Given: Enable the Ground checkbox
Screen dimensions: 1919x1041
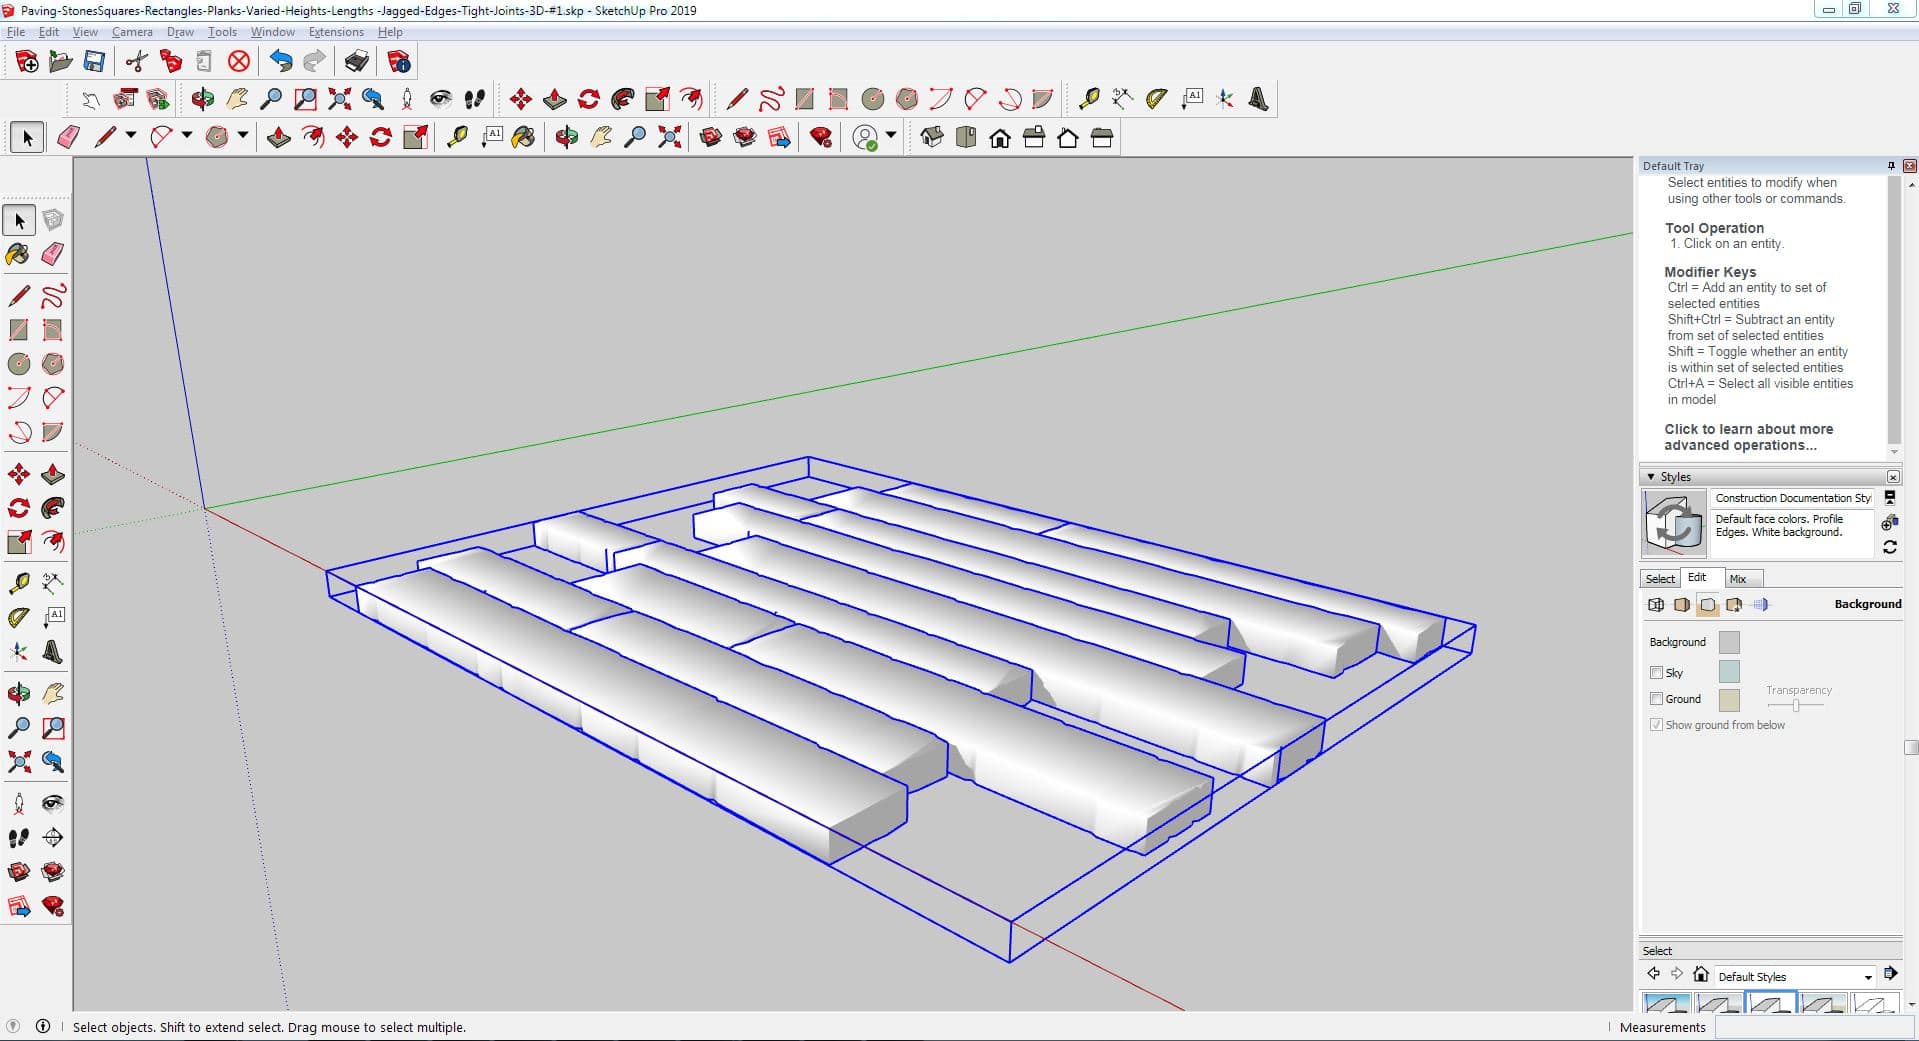Looking at the screenshot, I should tap(1656, 699).
